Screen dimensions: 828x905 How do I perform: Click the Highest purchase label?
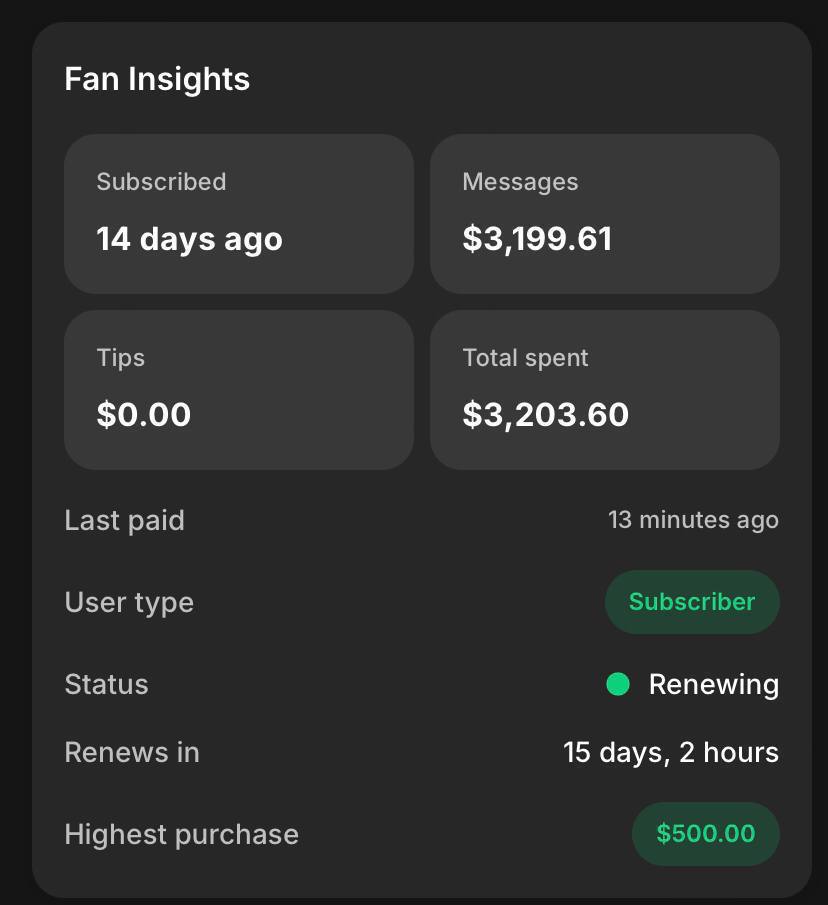(x=181, y=834)
